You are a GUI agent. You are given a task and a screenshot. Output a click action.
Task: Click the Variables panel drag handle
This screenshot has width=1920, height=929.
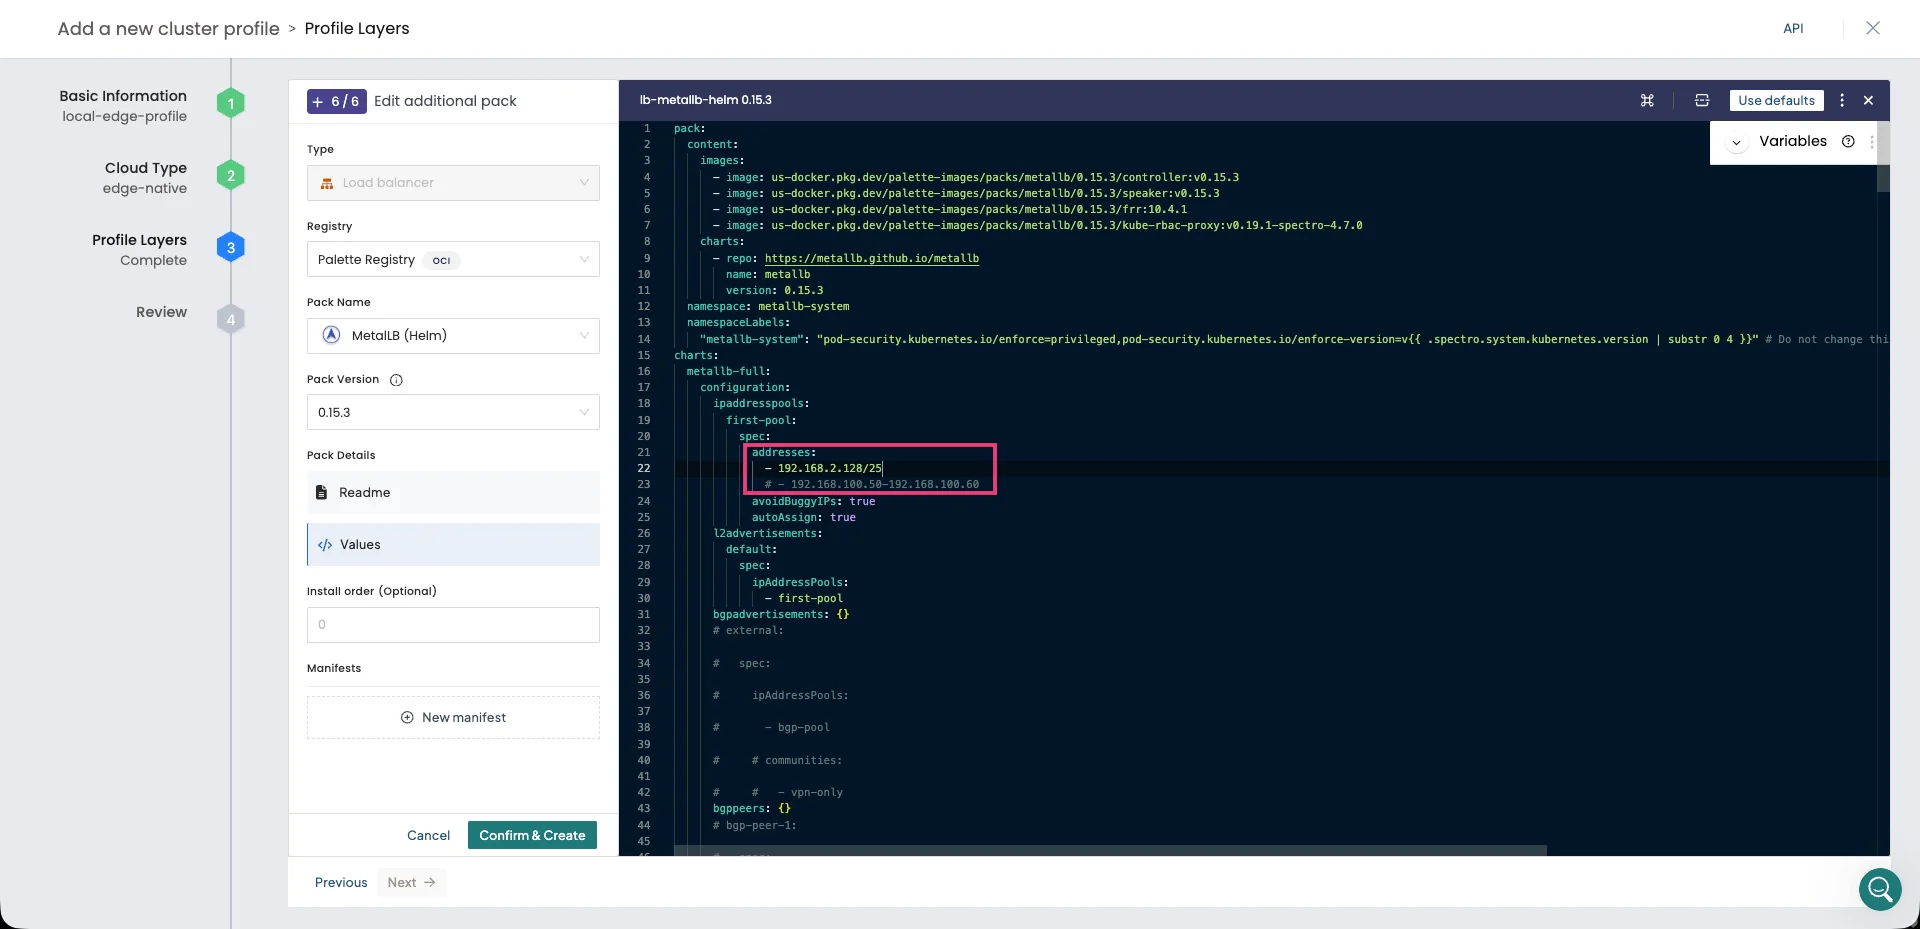pos(1871,142)
